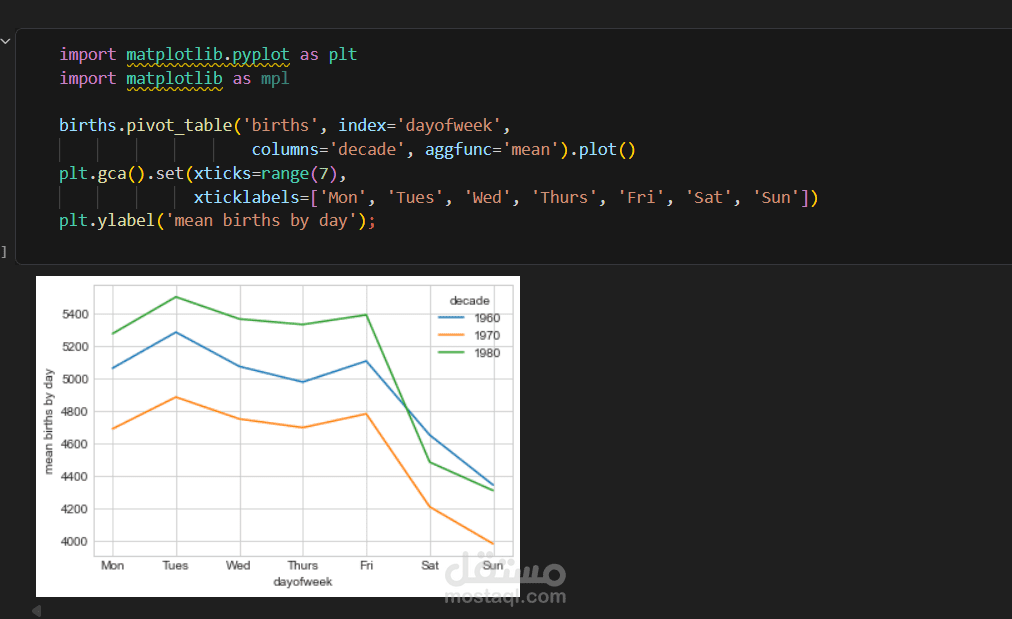Click the mostaql.com watermark

(505, 596)
